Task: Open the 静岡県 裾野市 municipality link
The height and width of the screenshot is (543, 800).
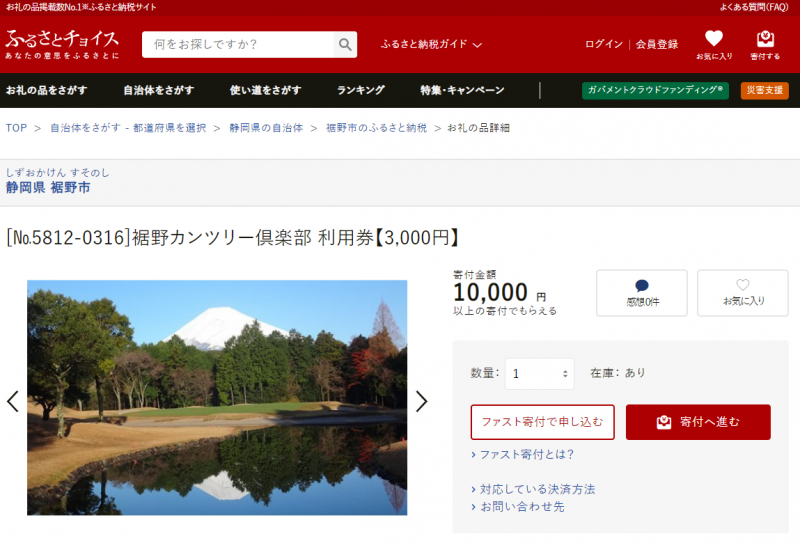Action: point(48,188)
